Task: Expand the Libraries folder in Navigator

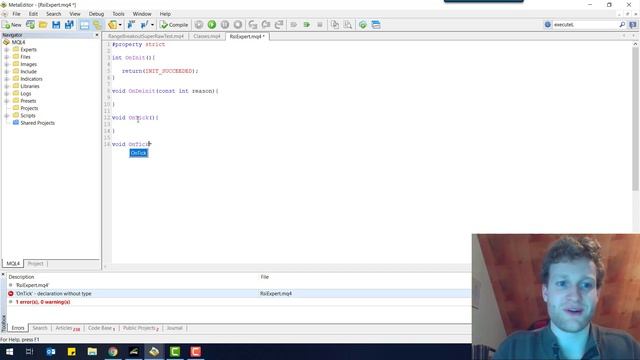Action: 7,86
